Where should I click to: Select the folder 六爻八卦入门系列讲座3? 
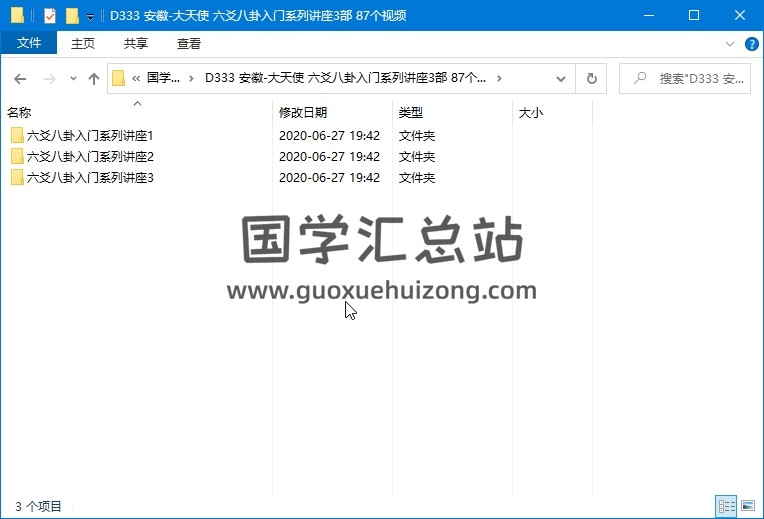(90, 177)
